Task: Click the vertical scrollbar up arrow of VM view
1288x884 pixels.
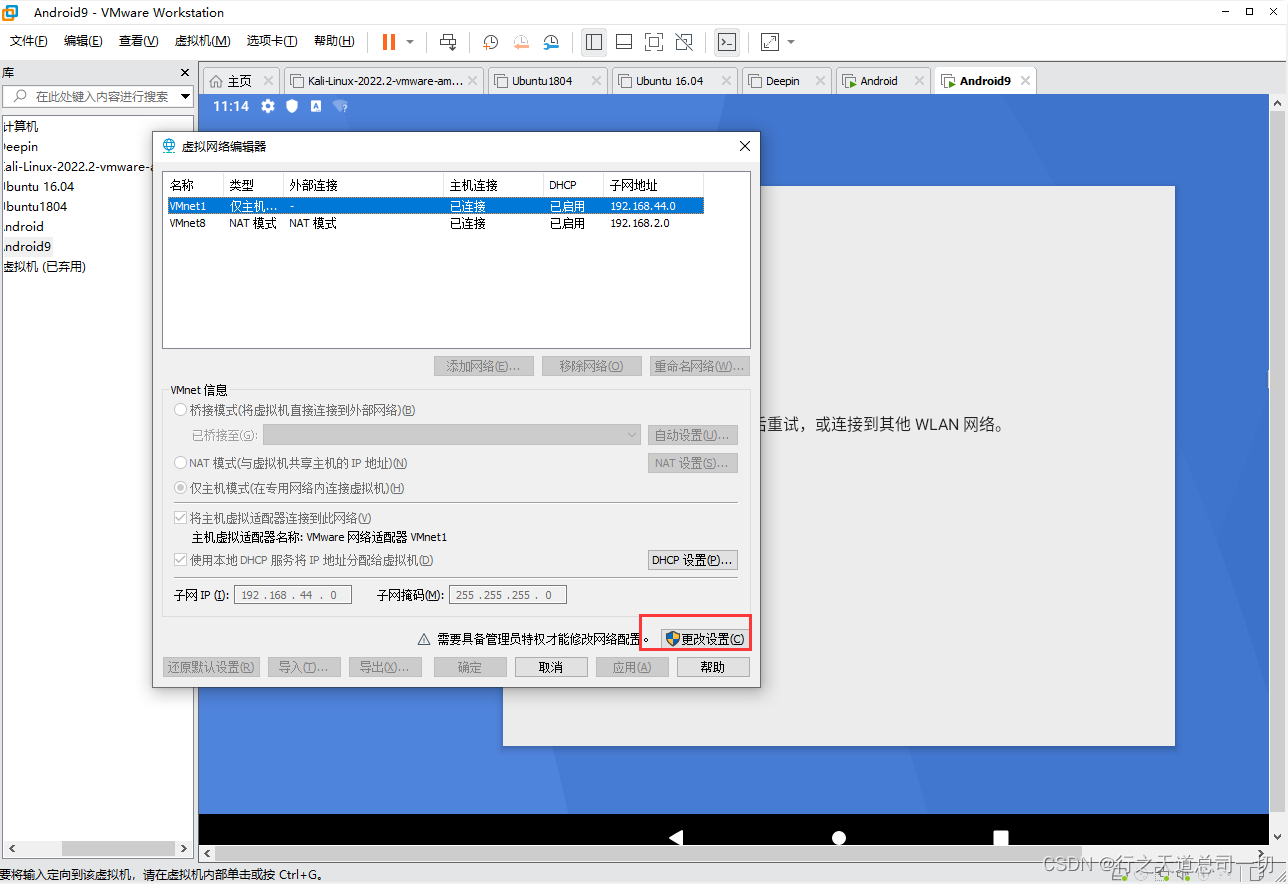Action: pos(1277,103)
